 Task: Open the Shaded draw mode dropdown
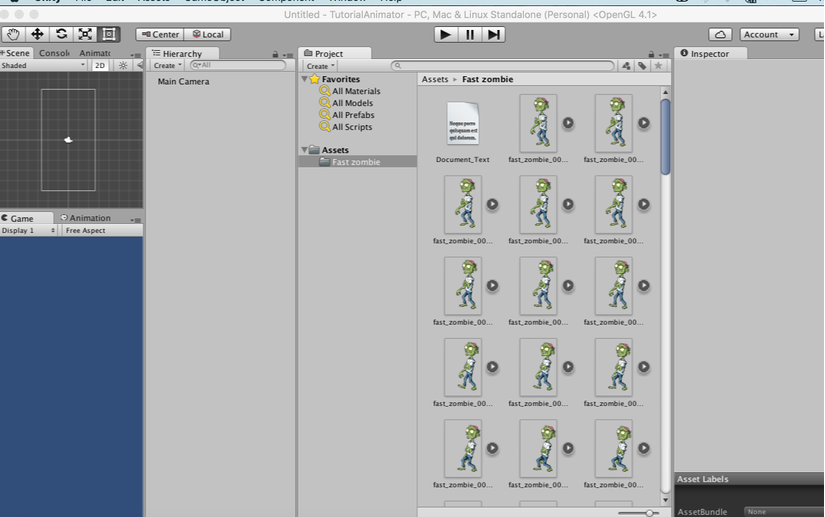[x=43, y=65]
